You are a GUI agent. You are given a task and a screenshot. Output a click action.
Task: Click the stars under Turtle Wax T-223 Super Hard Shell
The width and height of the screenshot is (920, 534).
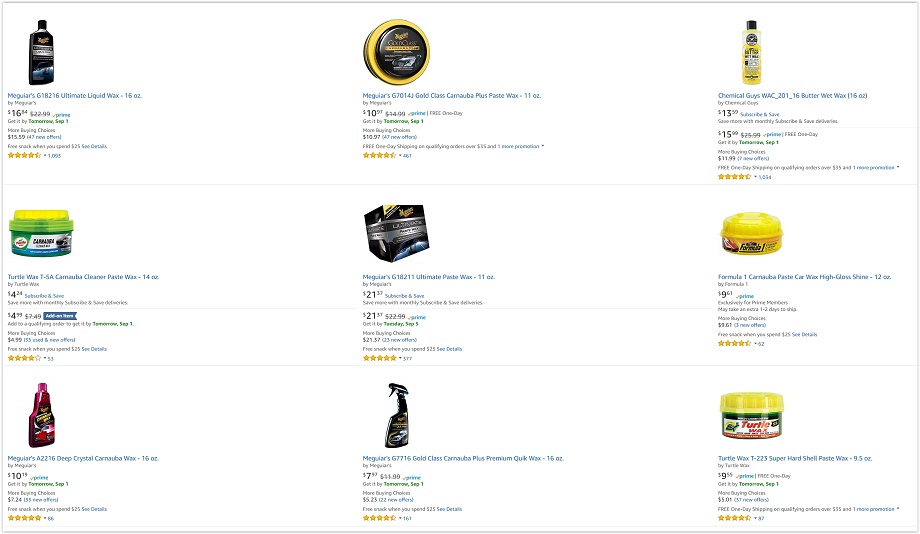[735, 518]
